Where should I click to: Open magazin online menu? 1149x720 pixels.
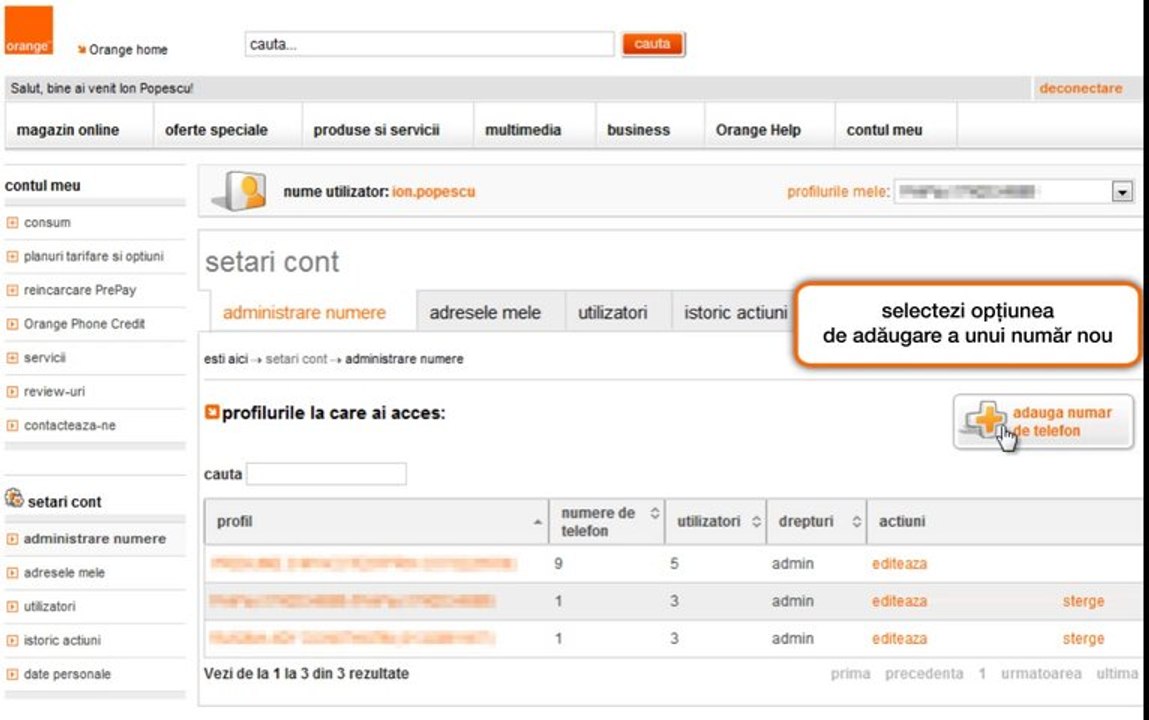tap(68, 130)
